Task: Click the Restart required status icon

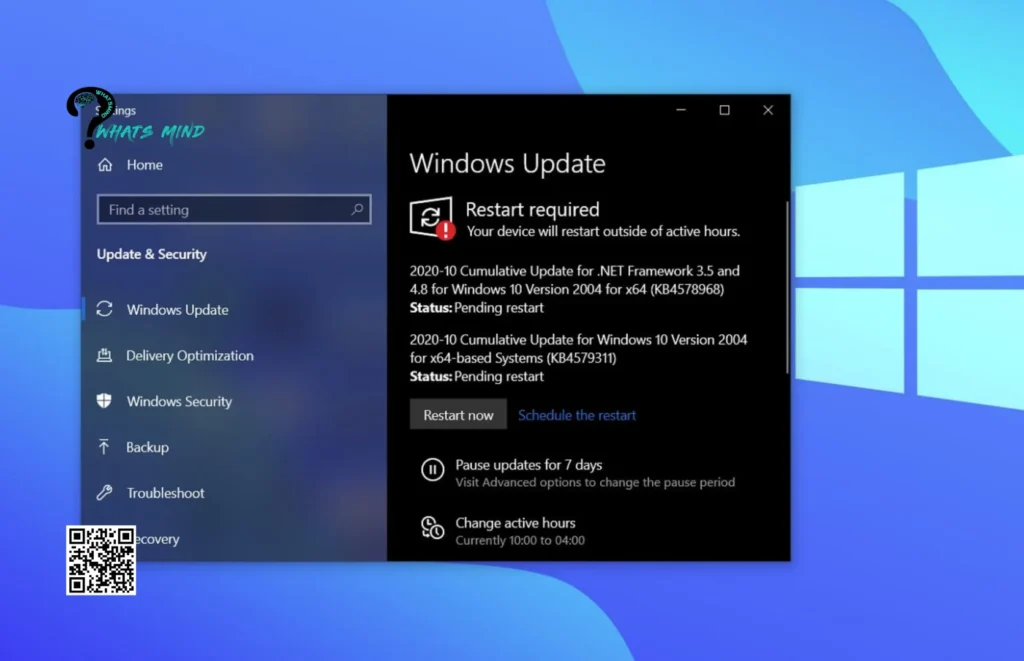Action: pyautogui.click(x=432, y=219)
